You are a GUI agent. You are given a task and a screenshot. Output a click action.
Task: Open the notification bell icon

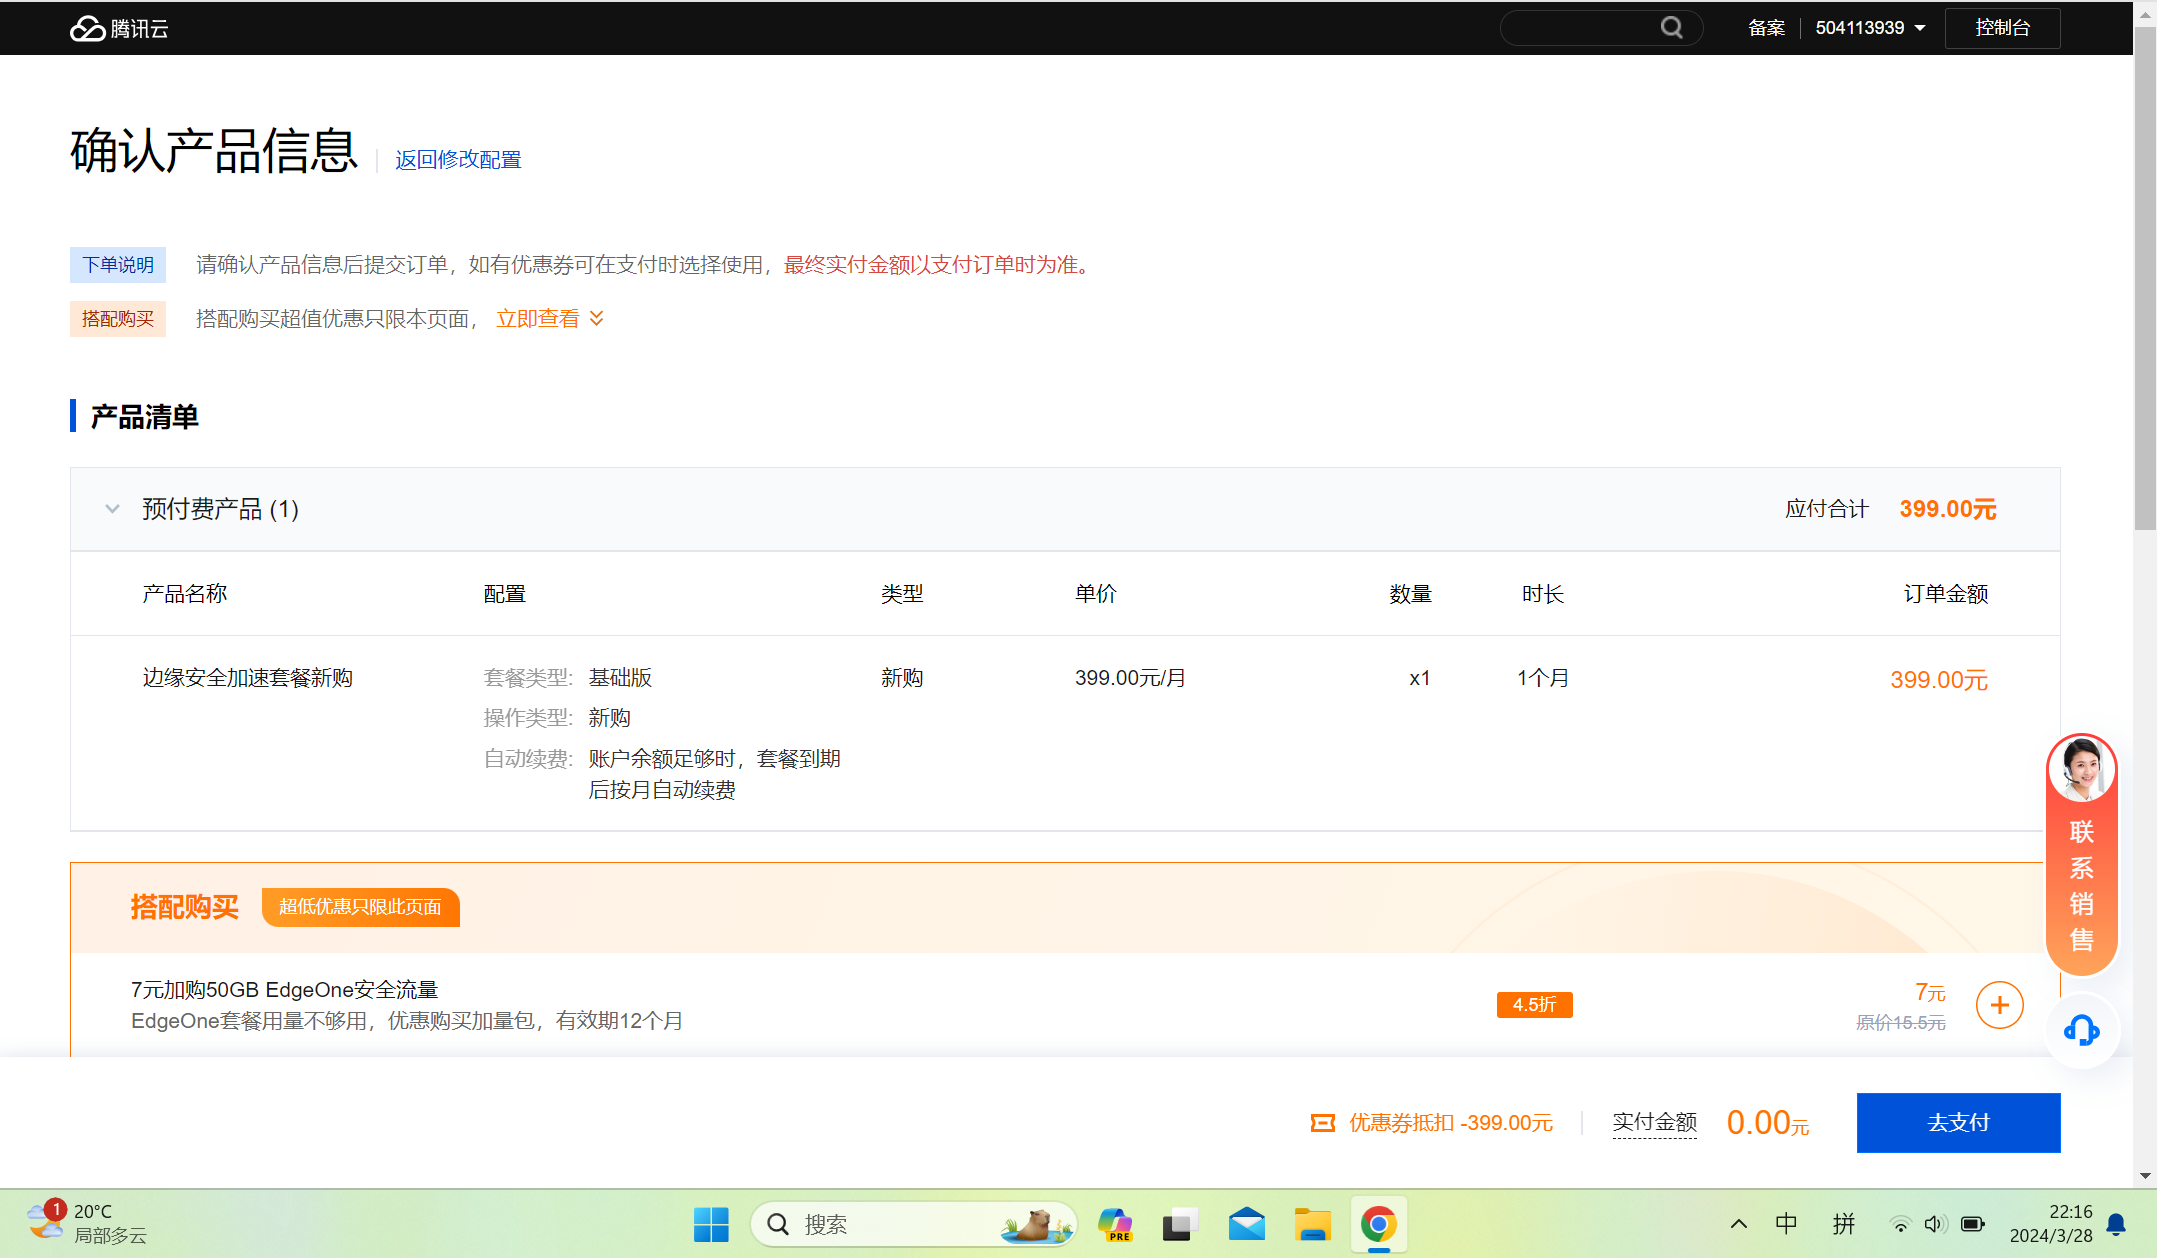click(2116, 1224)
